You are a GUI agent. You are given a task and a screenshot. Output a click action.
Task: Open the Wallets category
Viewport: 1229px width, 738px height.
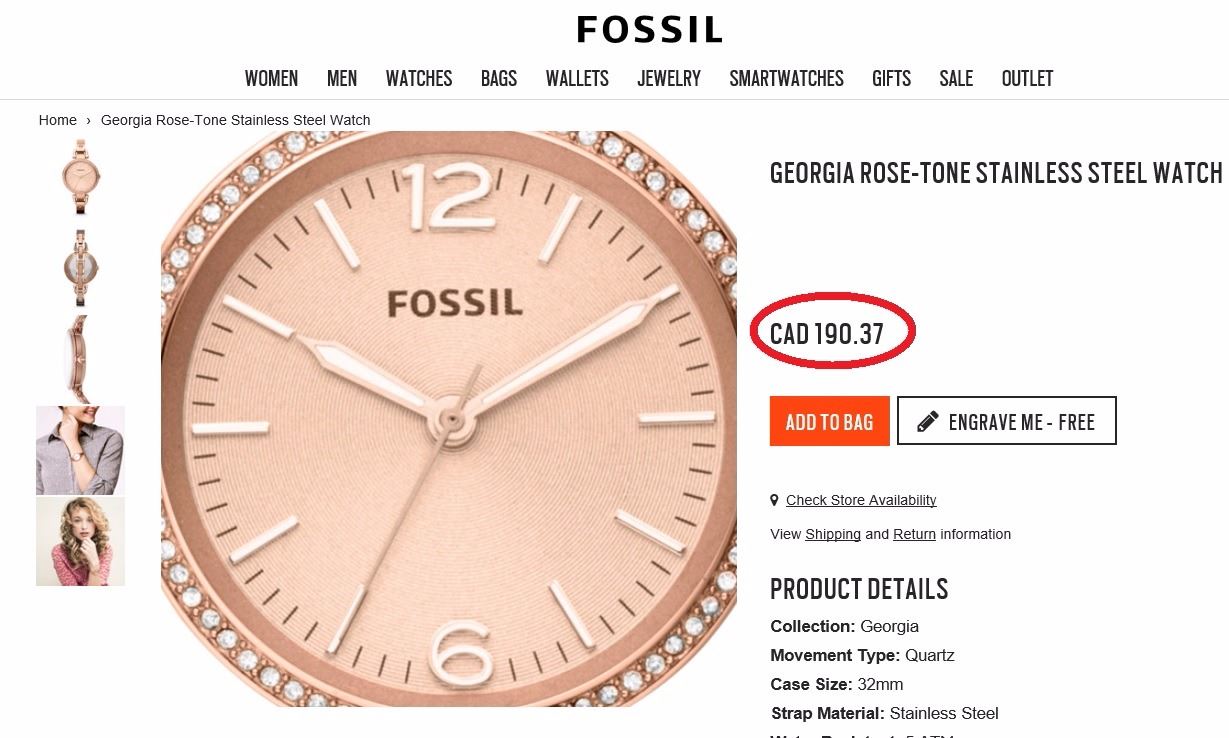tap(577, 78)
